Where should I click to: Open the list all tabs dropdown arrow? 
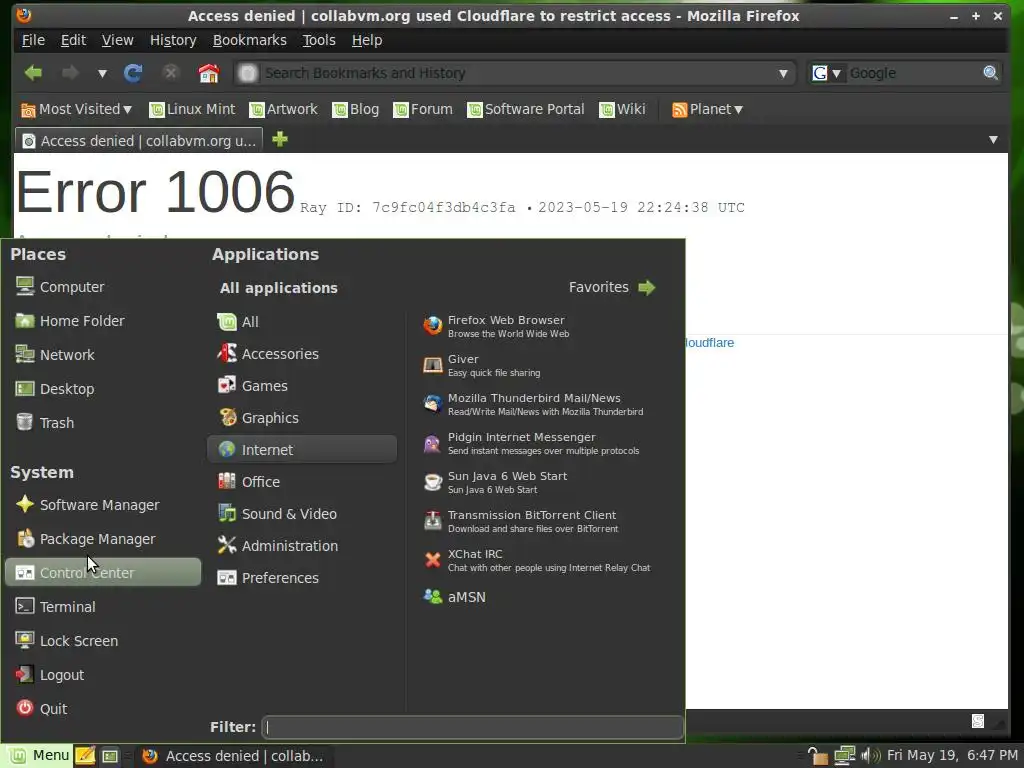coord(993,140)
